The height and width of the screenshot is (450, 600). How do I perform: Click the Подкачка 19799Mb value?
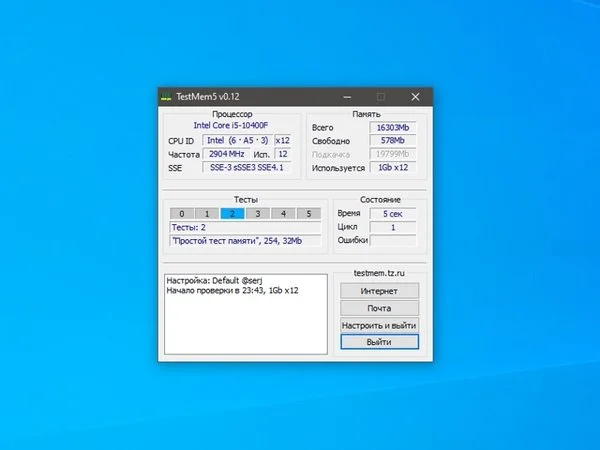[x=393, y=154]
